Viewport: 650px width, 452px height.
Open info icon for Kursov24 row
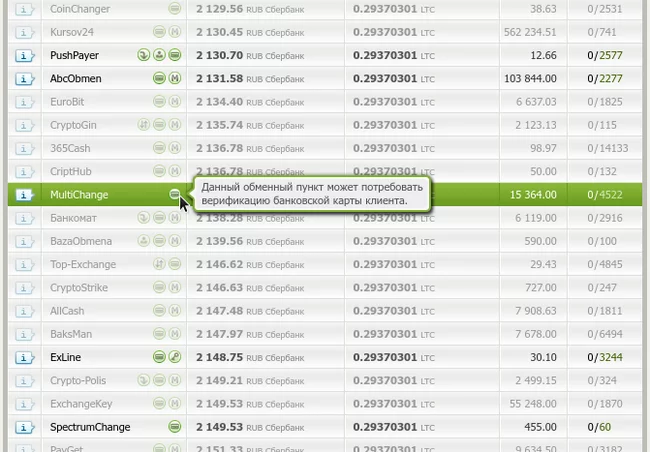pyautogui.click(x=24, y=32)
